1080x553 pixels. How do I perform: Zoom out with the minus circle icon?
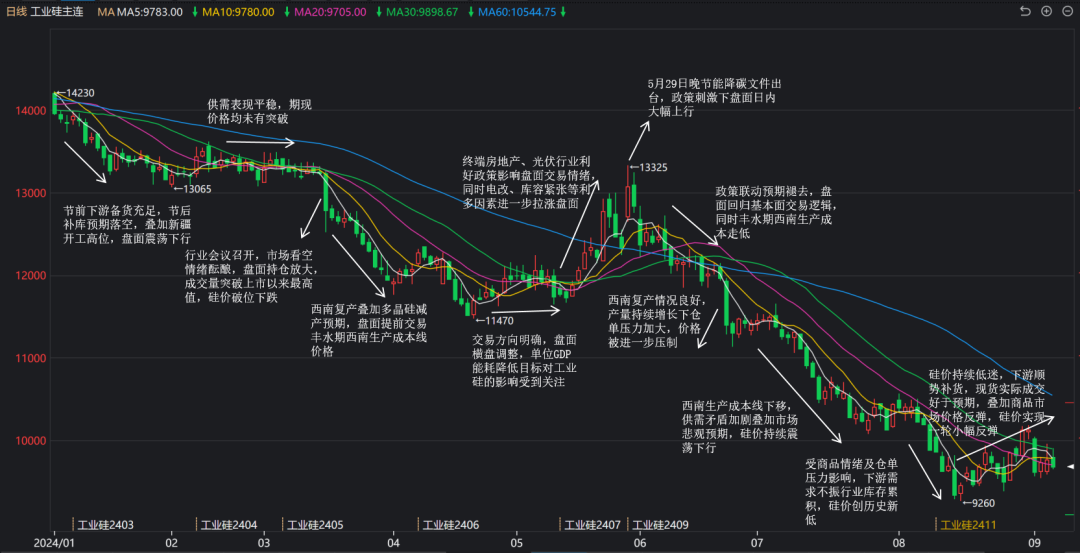click(1066, 12)
